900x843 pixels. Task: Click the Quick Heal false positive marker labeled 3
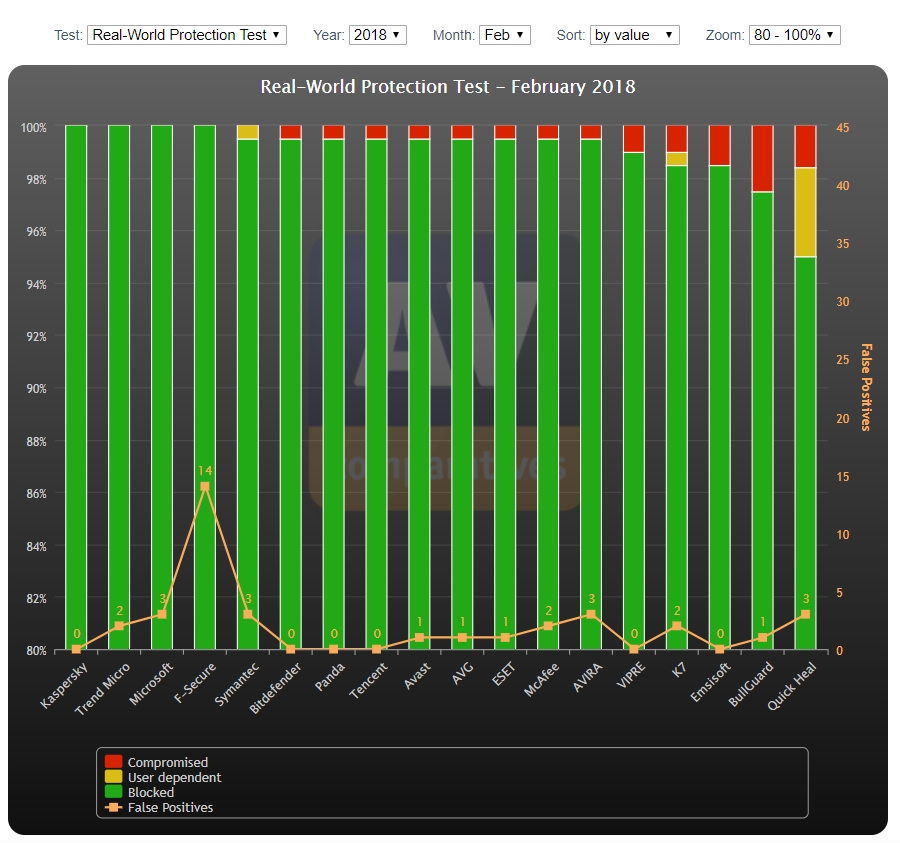pos(805,614)
